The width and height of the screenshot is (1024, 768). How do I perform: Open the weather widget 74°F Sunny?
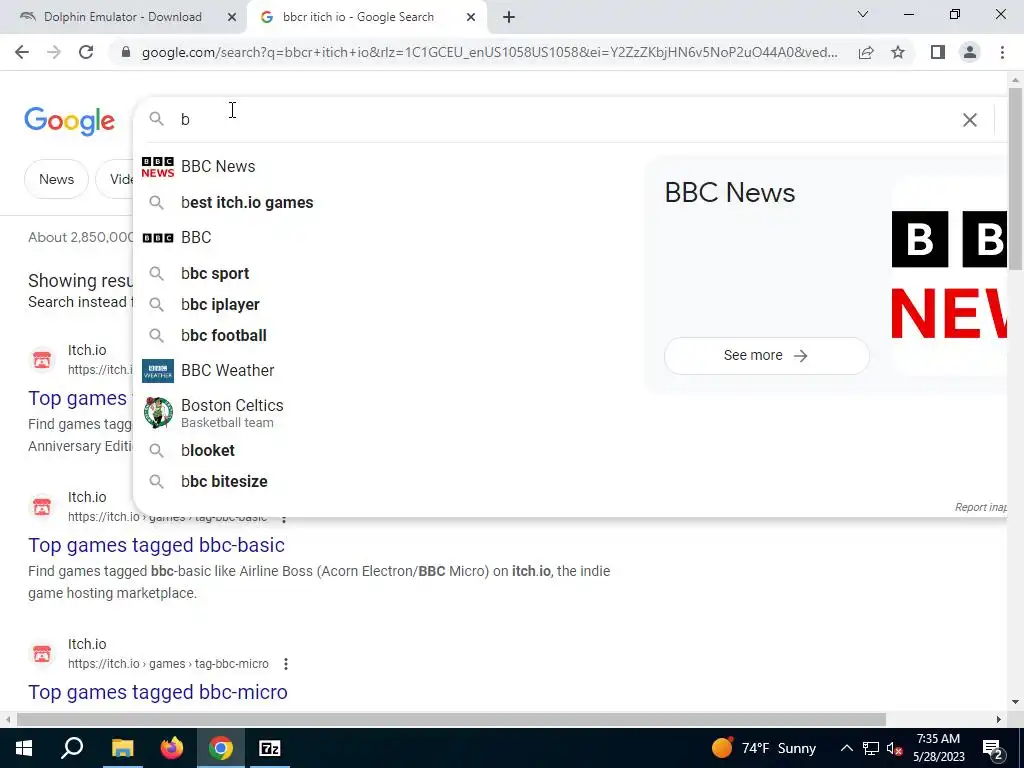(763, 748)
